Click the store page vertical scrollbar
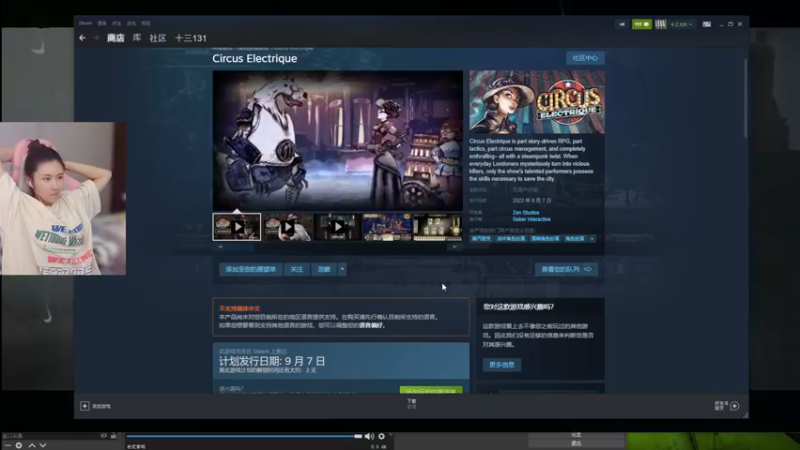 coord(745,98)
